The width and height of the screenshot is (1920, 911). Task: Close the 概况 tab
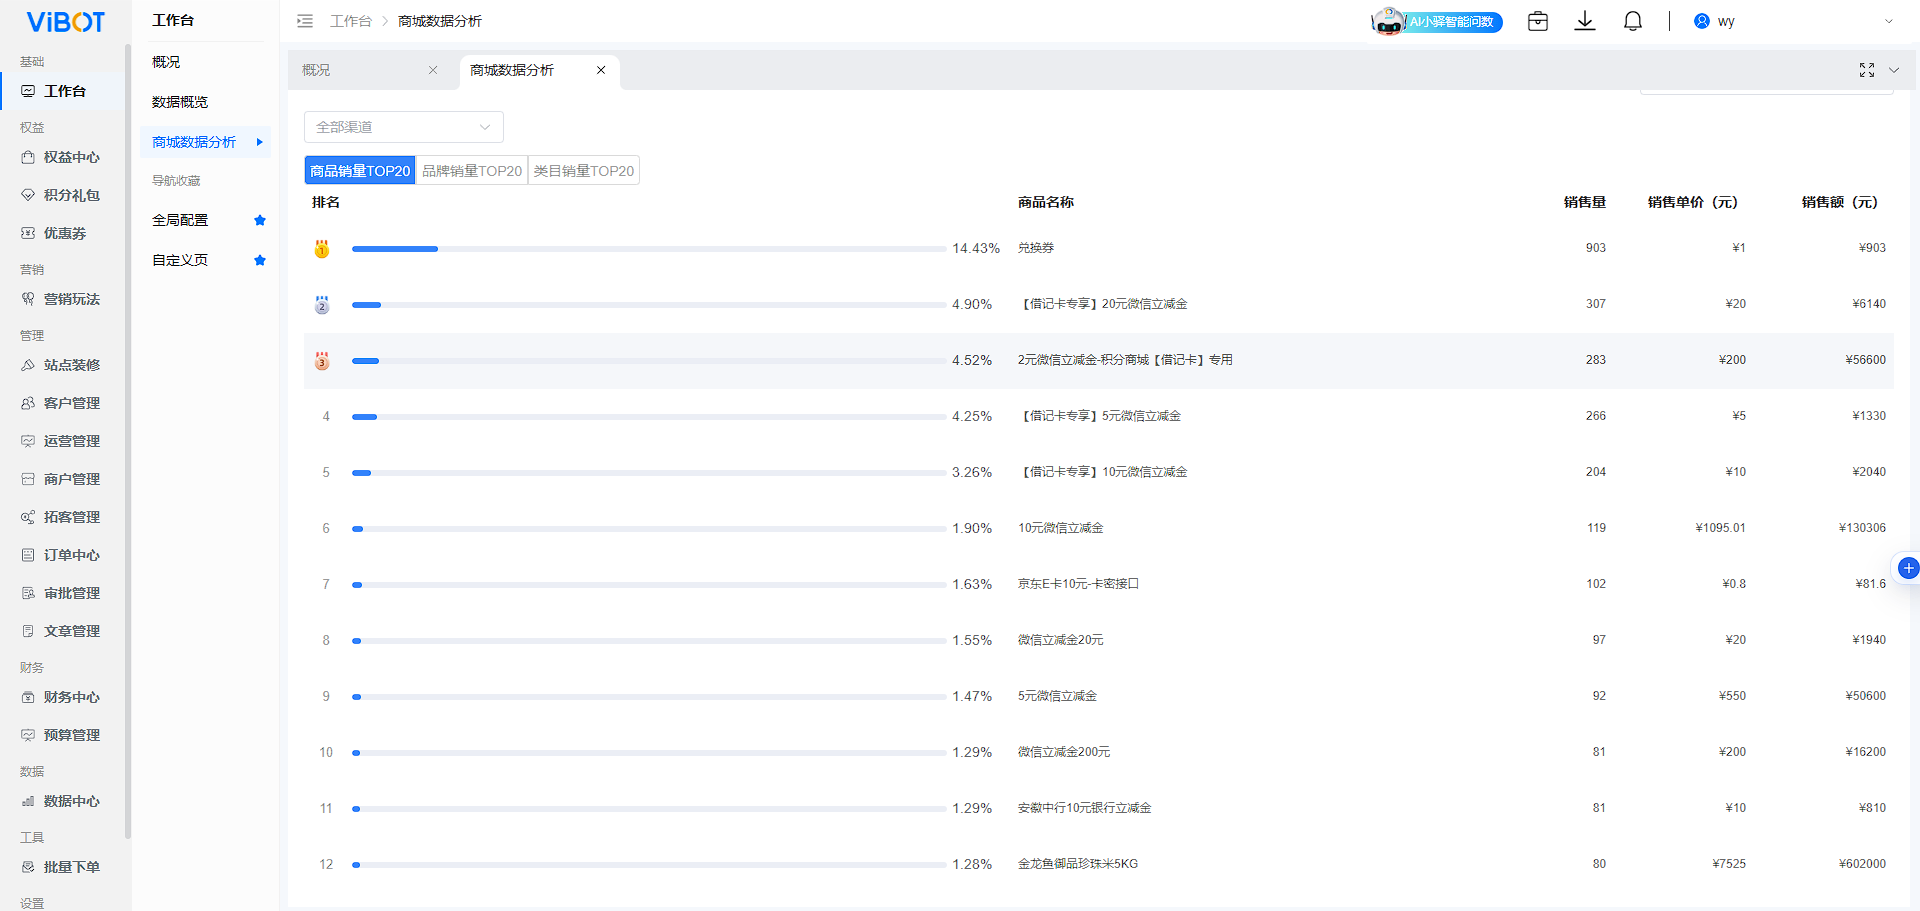[x=433, y=70]
